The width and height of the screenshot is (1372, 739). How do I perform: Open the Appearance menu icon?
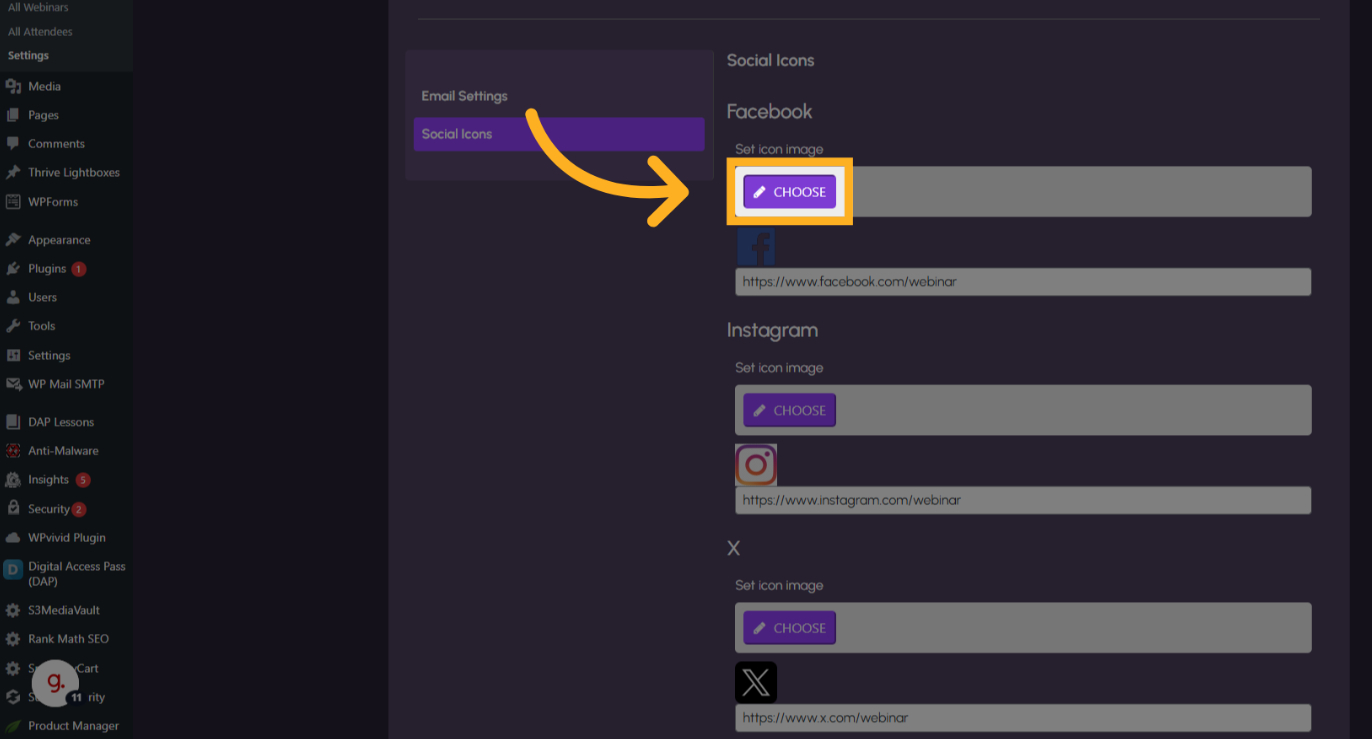pyautogui.click(x=13, y=240)
